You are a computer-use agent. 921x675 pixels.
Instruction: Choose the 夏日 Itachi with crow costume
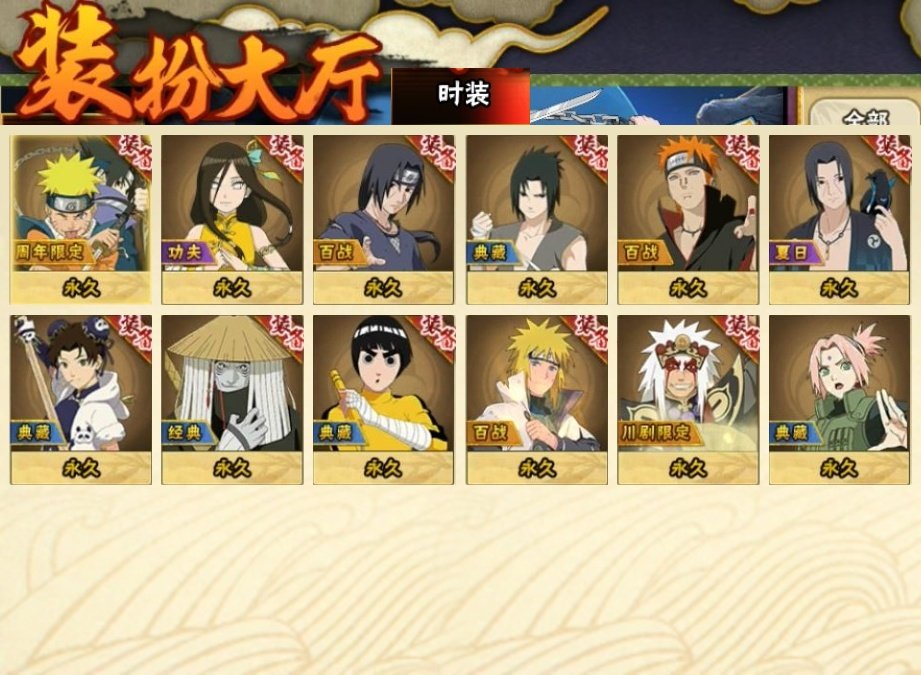pyautogui.click(x=839, y=219)
